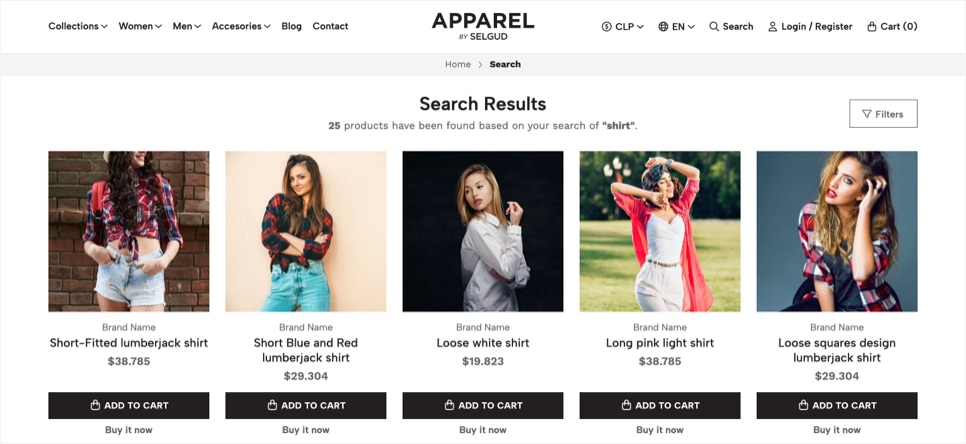The image size is (966, 444).
Task: Go to the Contact page
Action: (x=330, y=26)
